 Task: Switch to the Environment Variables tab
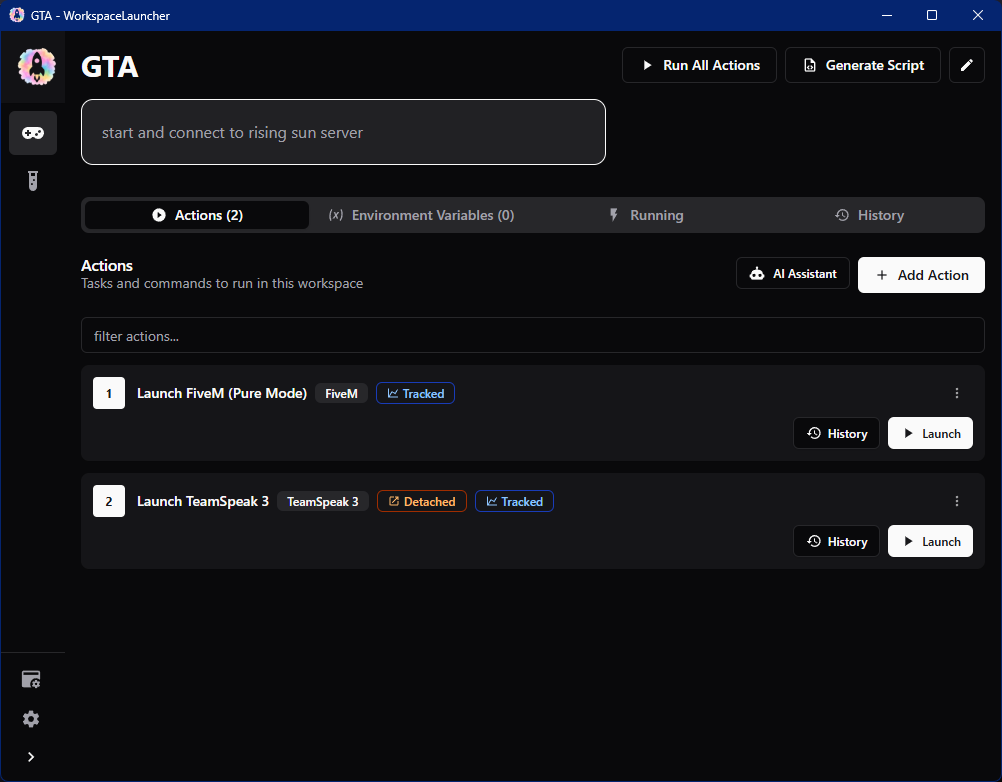pos(421,215)
